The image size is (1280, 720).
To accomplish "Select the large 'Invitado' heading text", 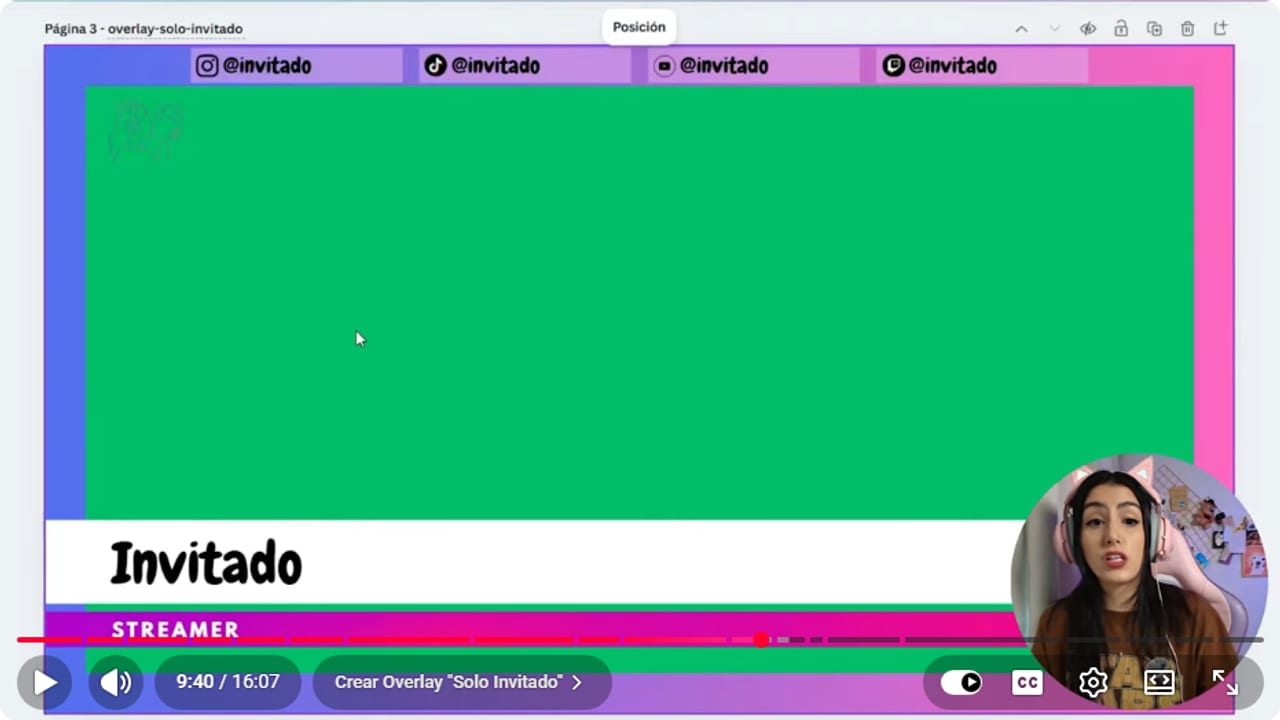I will 206,563.
